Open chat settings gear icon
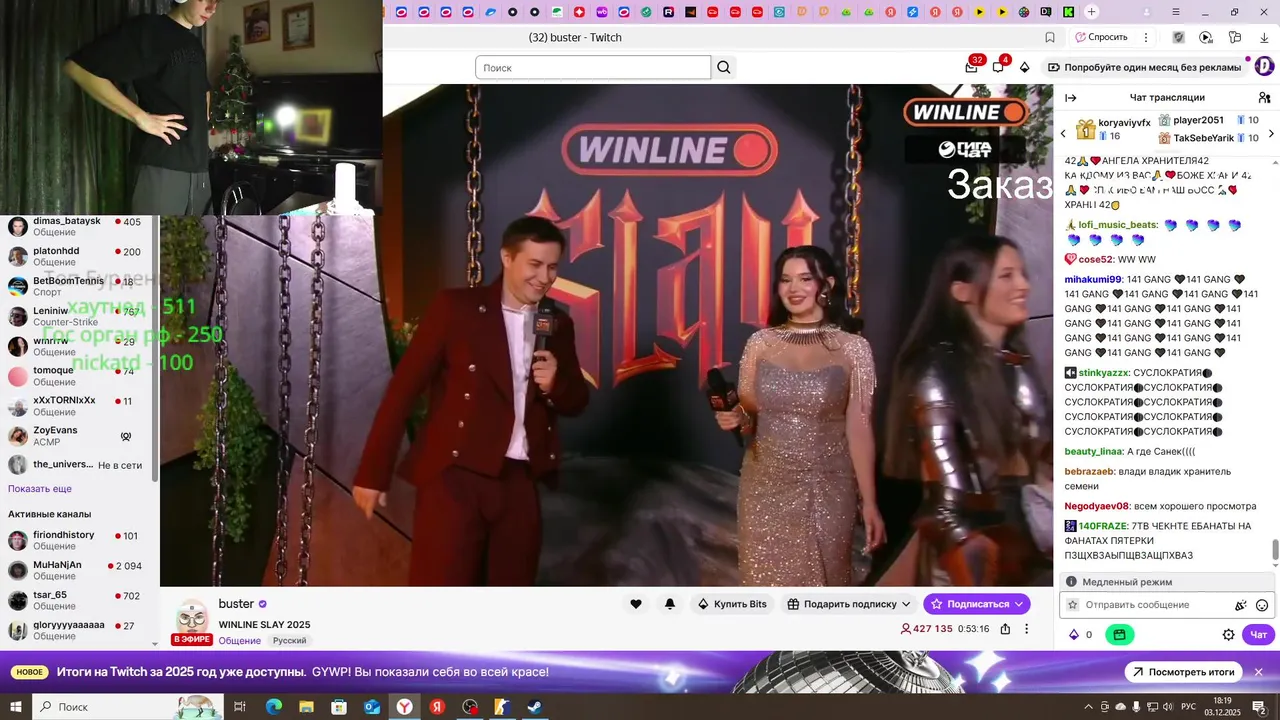The width and height of the screenshot is (1280, 720). tap(1229, 634)
